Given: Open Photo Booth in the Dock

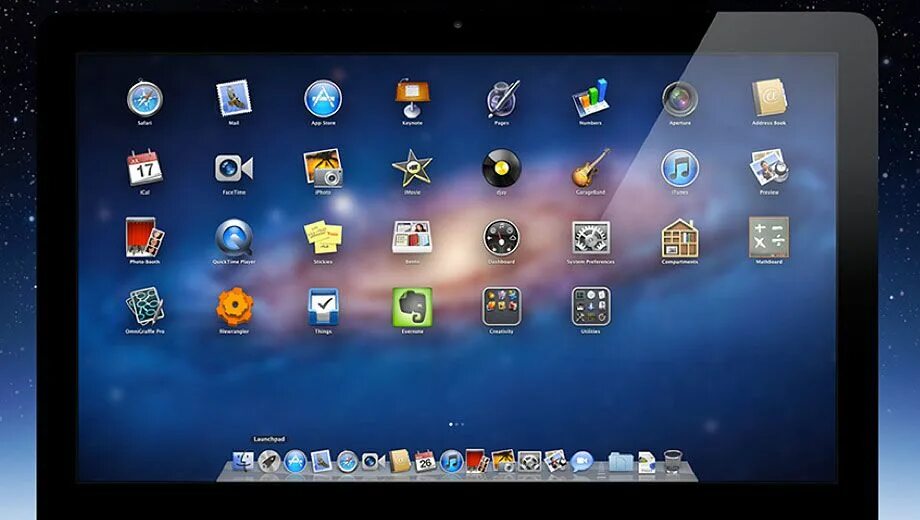Looking at the screenshot, I should (x=477, y=461).
